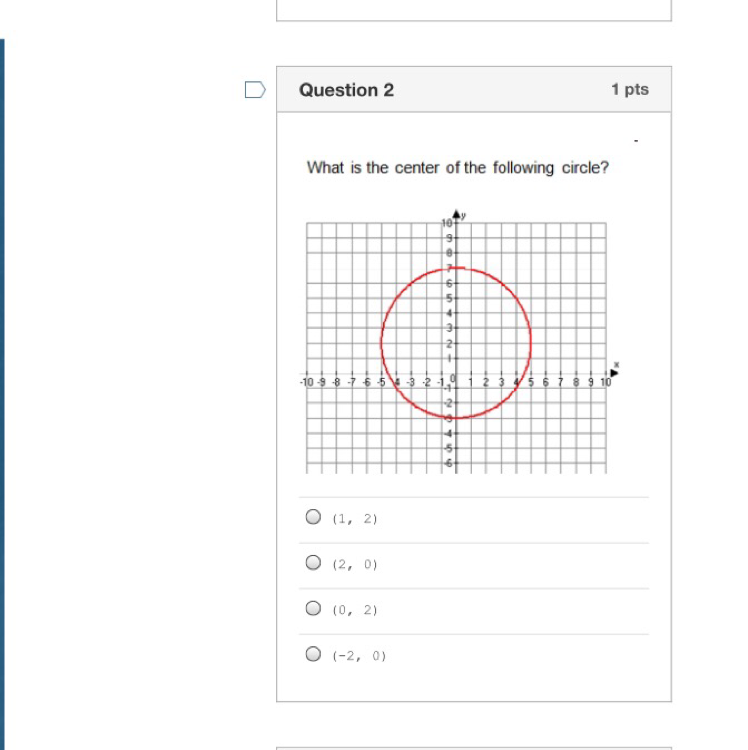The image size is (748, 750).
Task: Flag Question 2 using the bookmark icon
Action: coord(255,89)
